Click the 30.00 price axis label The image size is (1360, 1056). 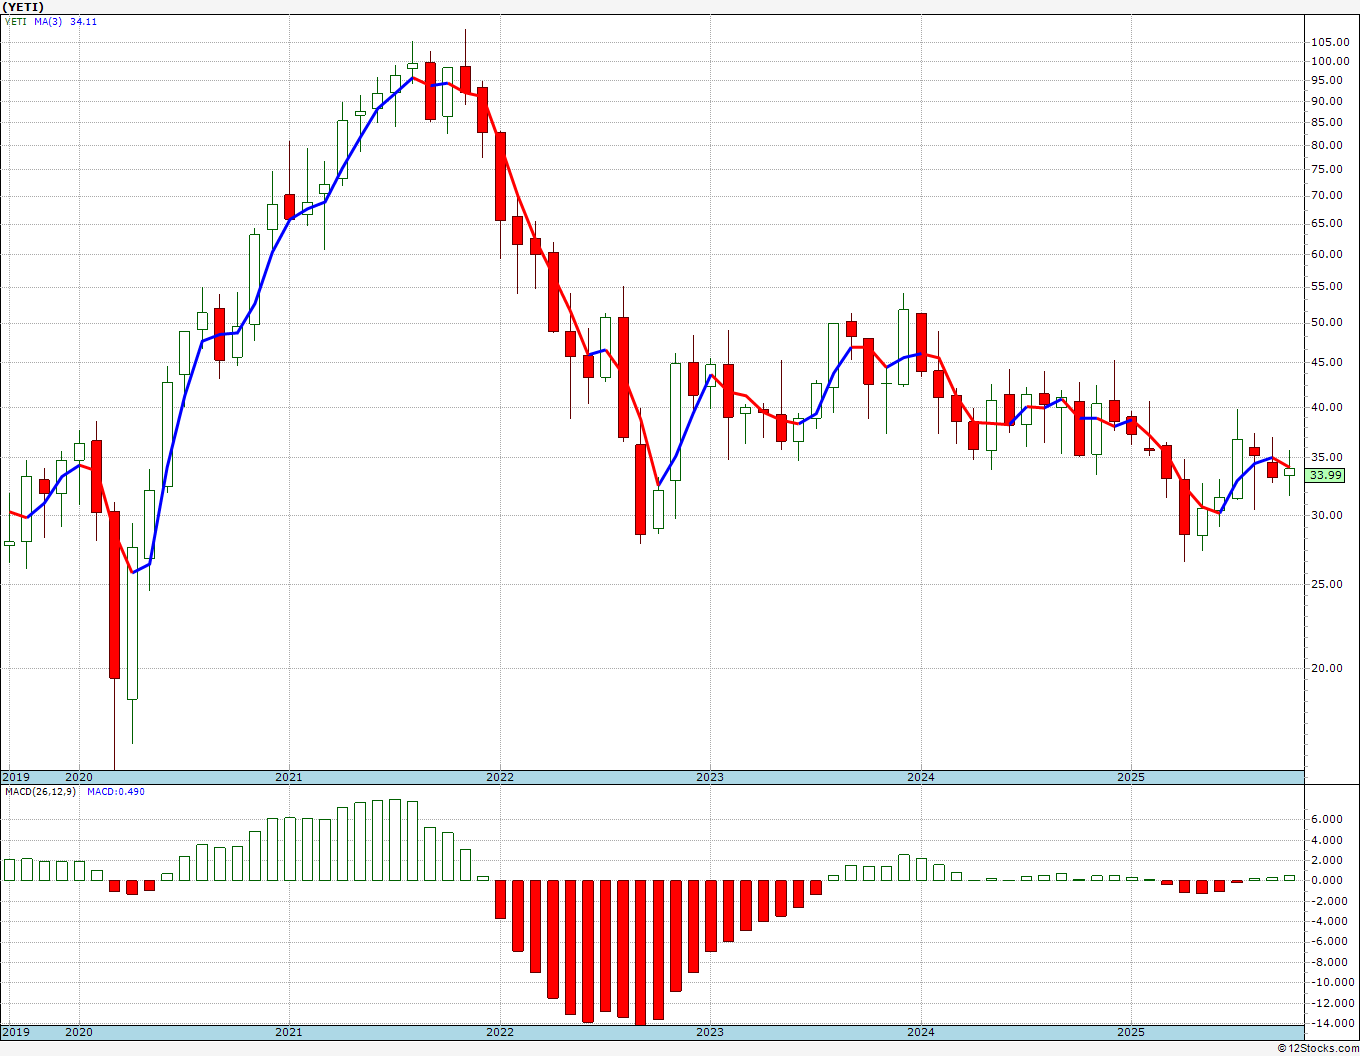1329,516
